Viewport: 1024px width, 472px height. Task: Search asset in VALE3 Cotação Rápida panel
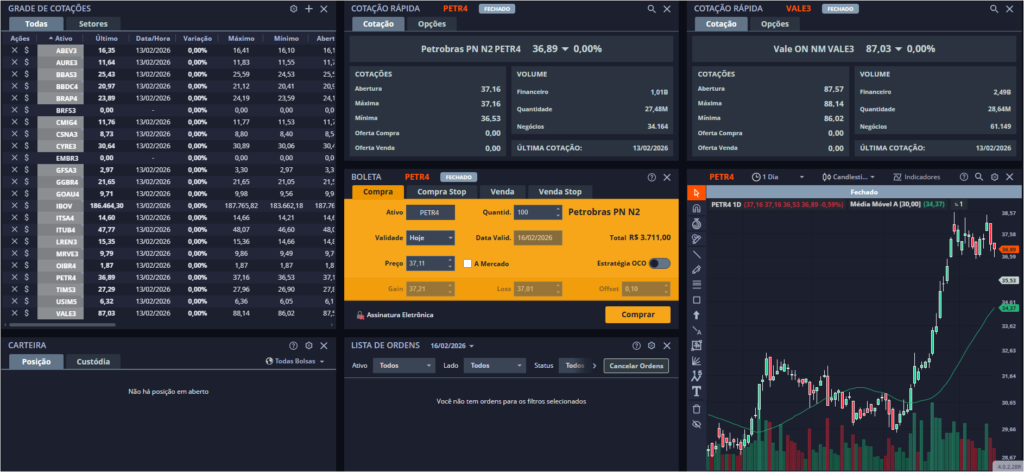pyautogui.click(x=994, y=9)
